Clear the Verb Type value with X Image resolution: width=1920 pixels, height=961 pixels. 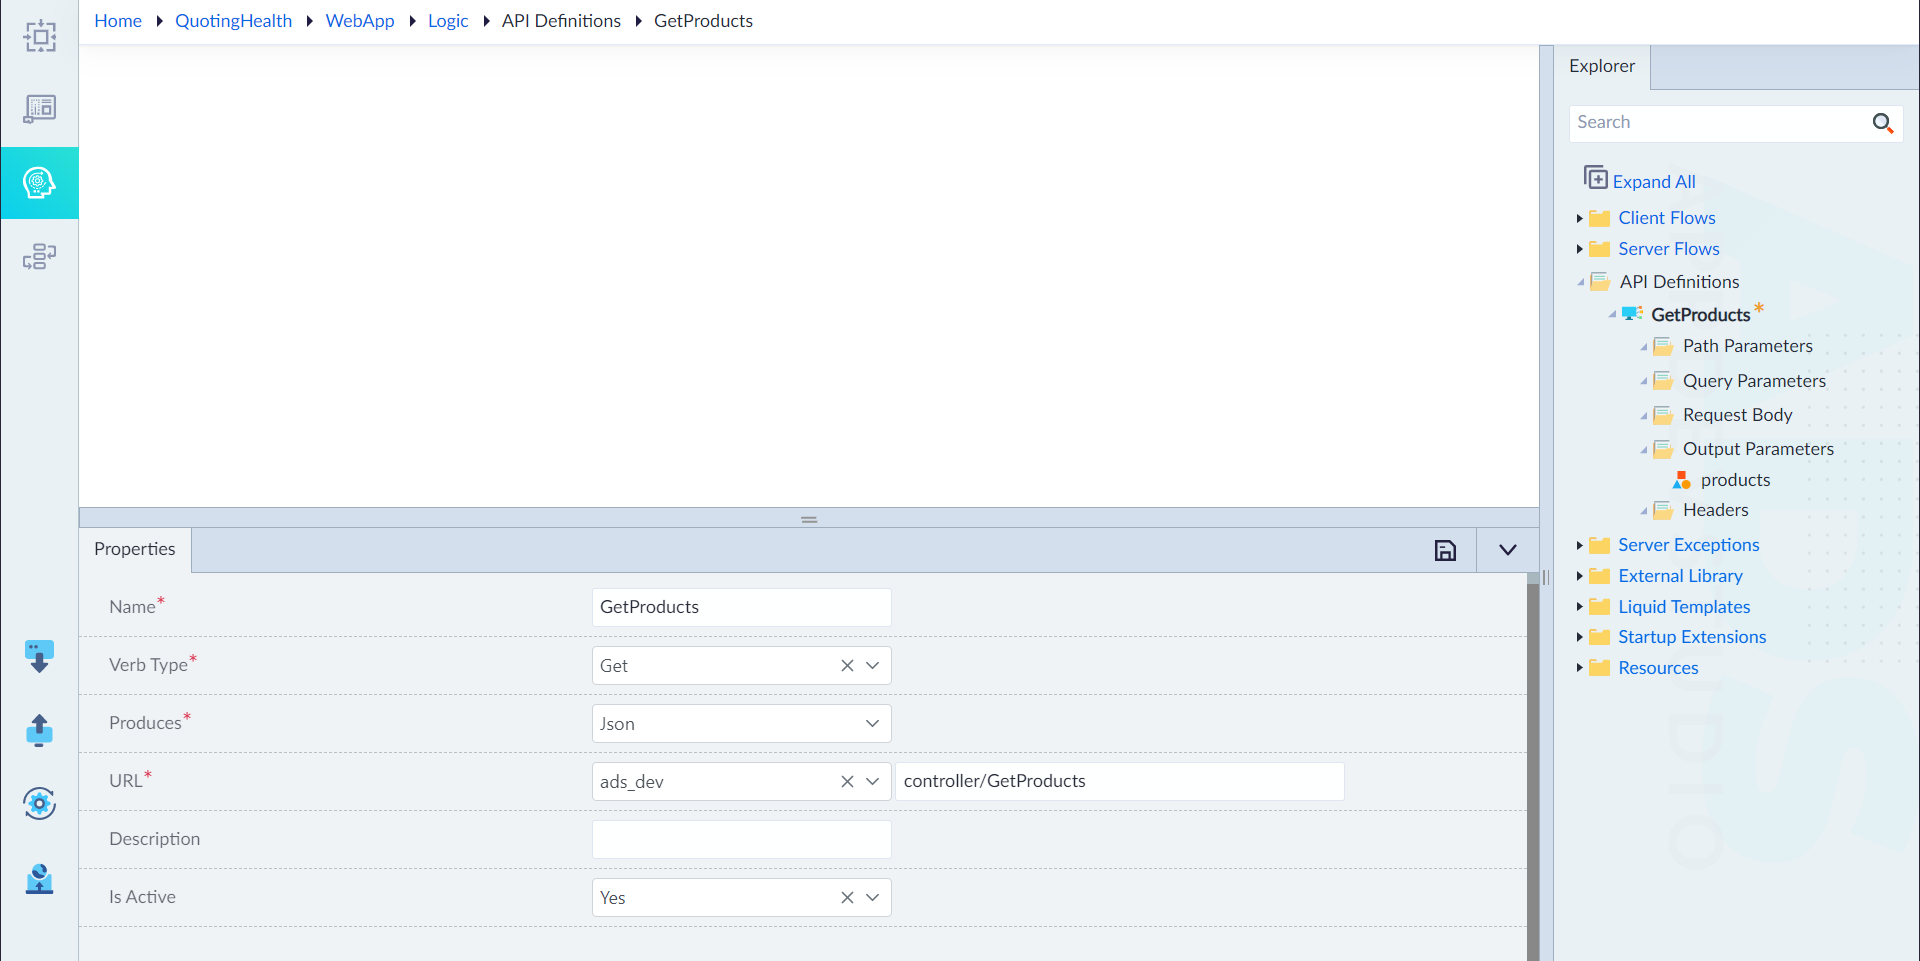(847, 666)
